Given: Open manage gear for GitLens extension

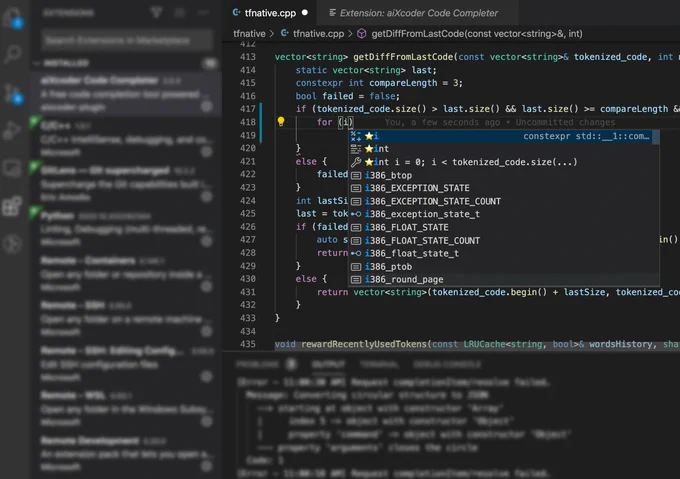Looking at the screenshot, I should pyautogui.click(x=207, y=196).
